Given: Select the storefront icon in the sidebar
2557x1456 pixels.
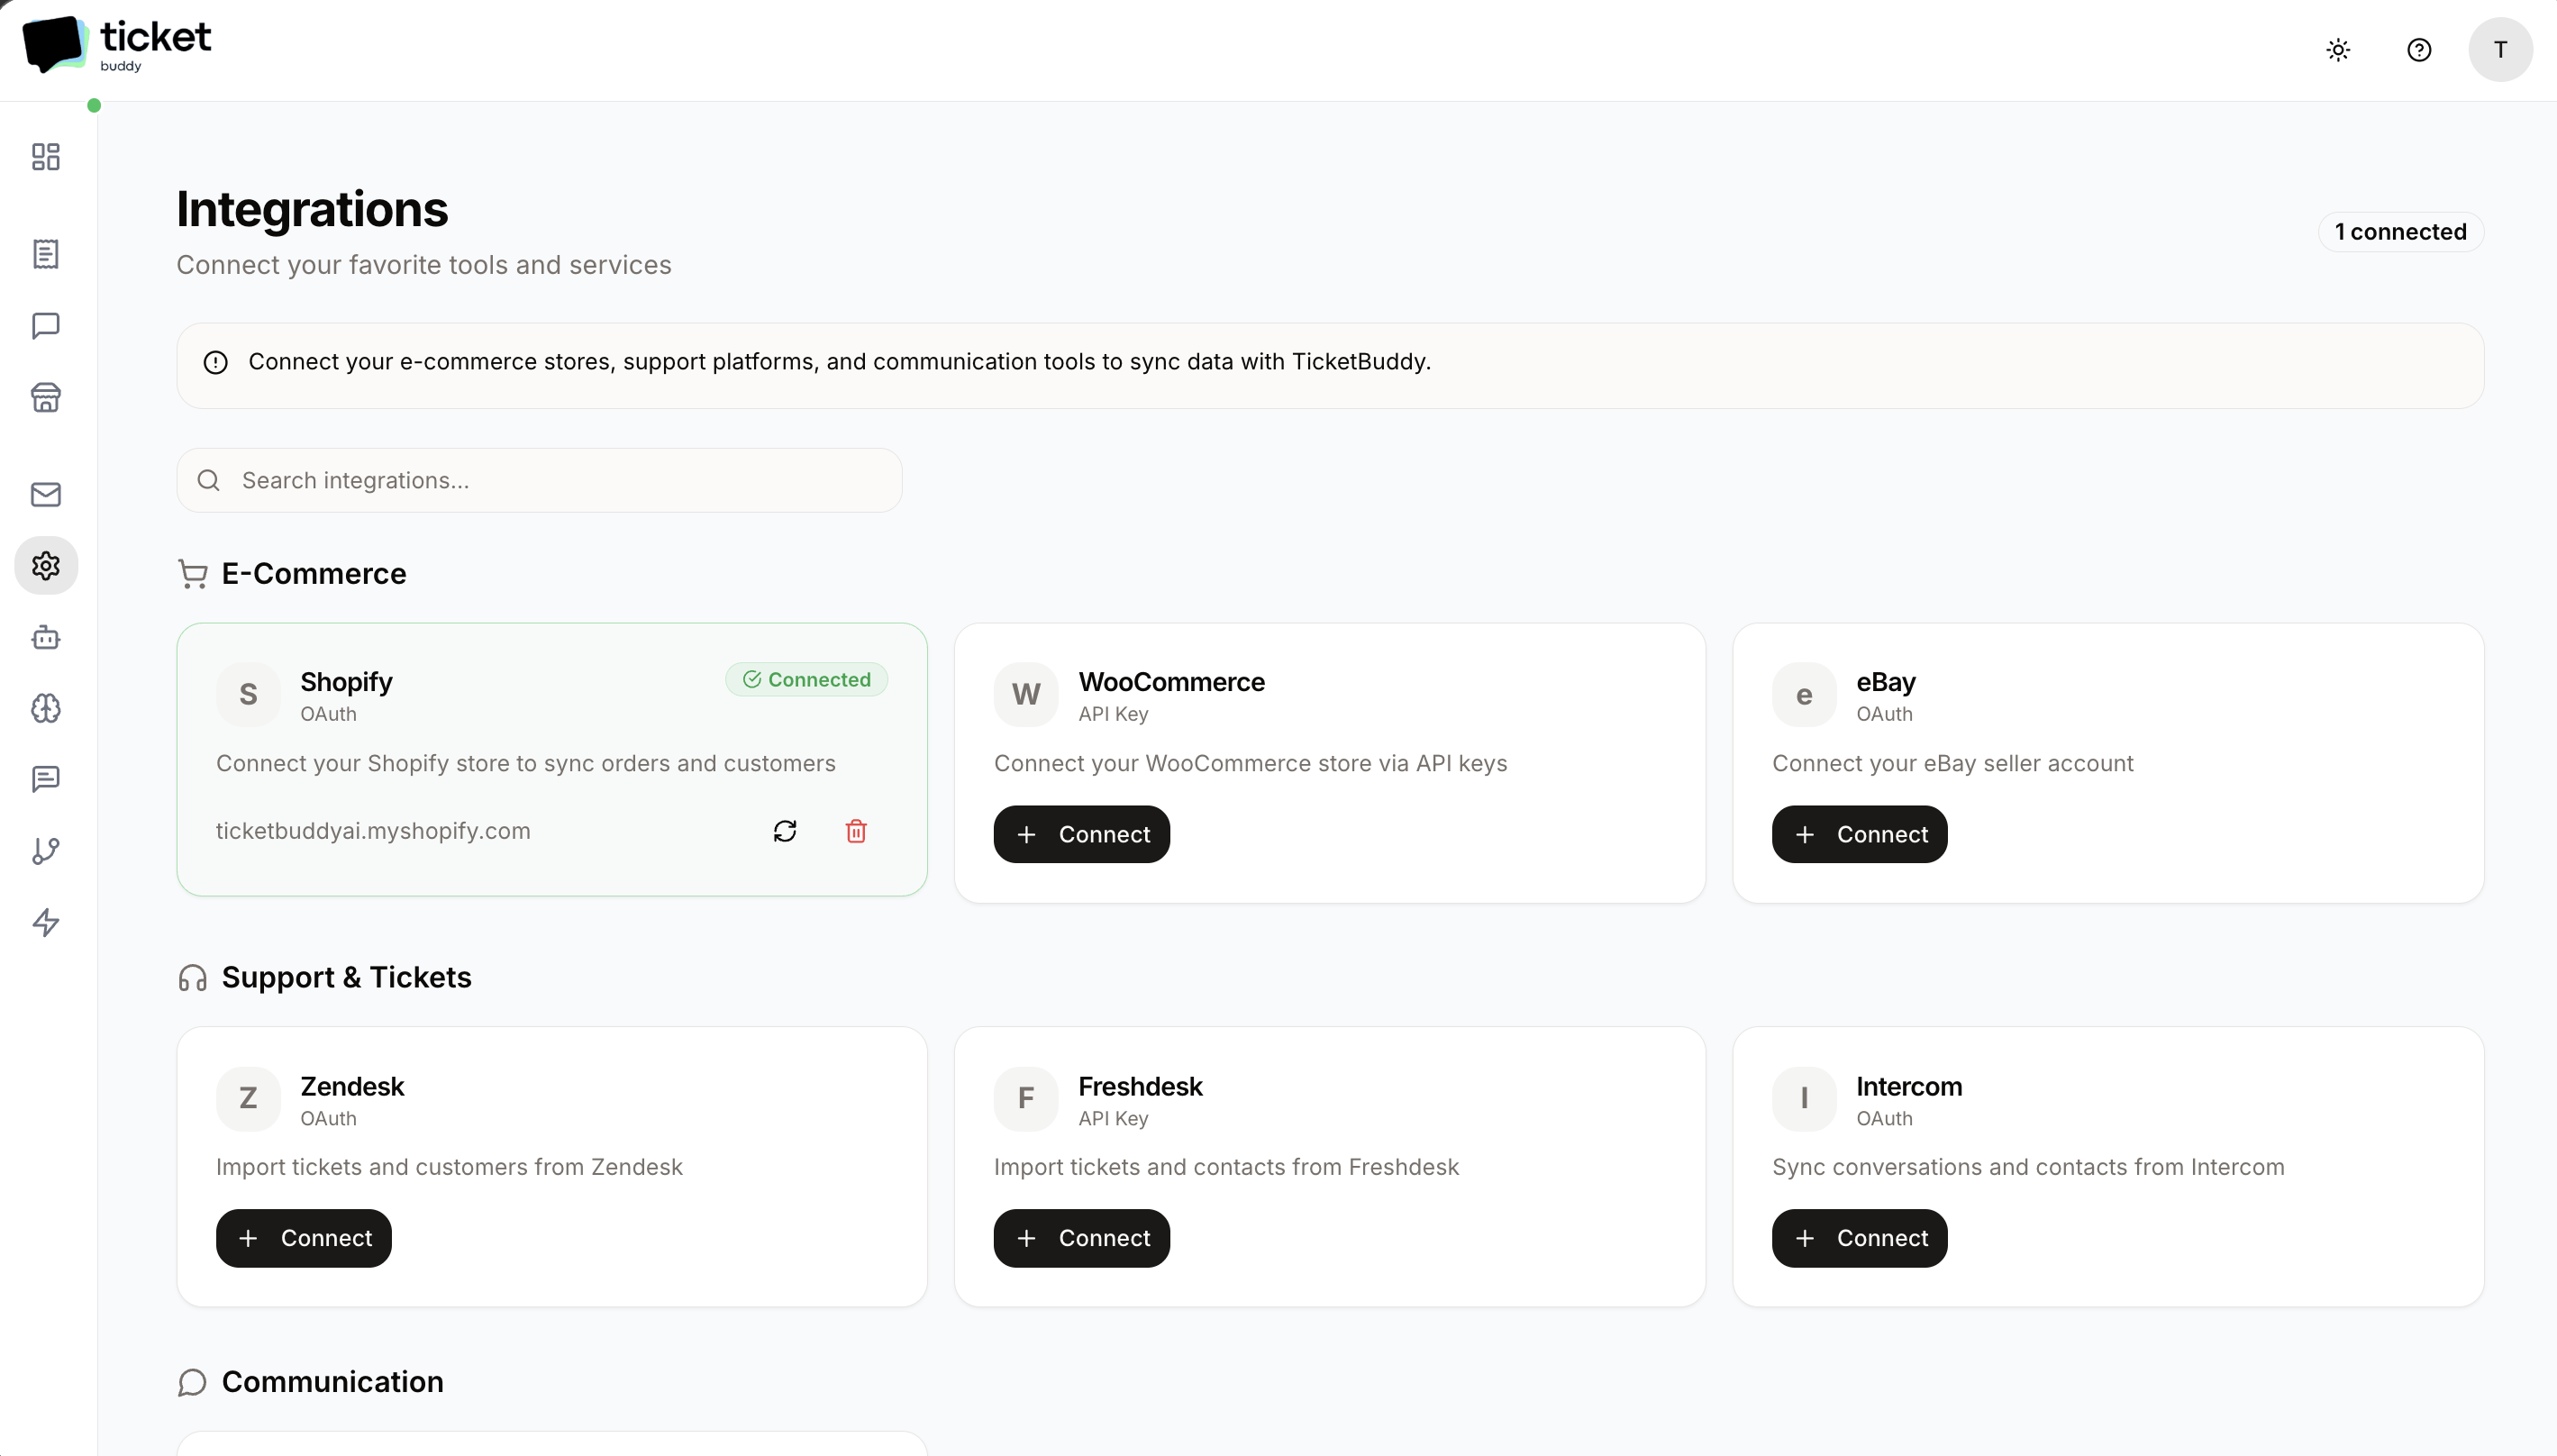Looking at the screenshot, I should 45,397.
